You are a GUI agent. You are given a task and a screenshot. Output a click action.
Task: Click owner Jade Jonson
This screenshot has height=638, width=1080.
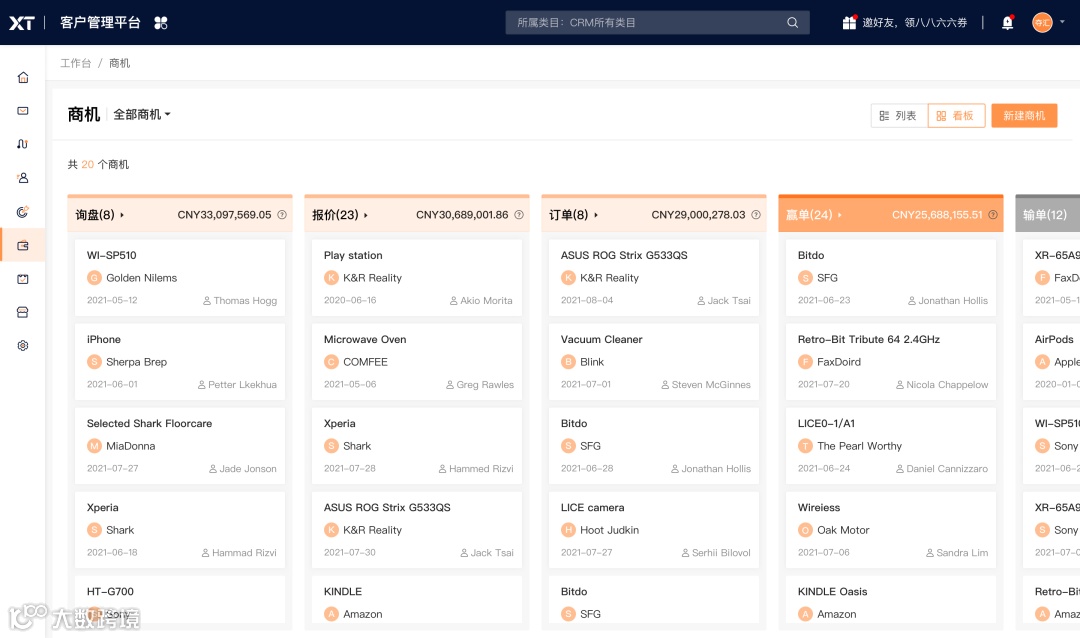coord(242,469)
